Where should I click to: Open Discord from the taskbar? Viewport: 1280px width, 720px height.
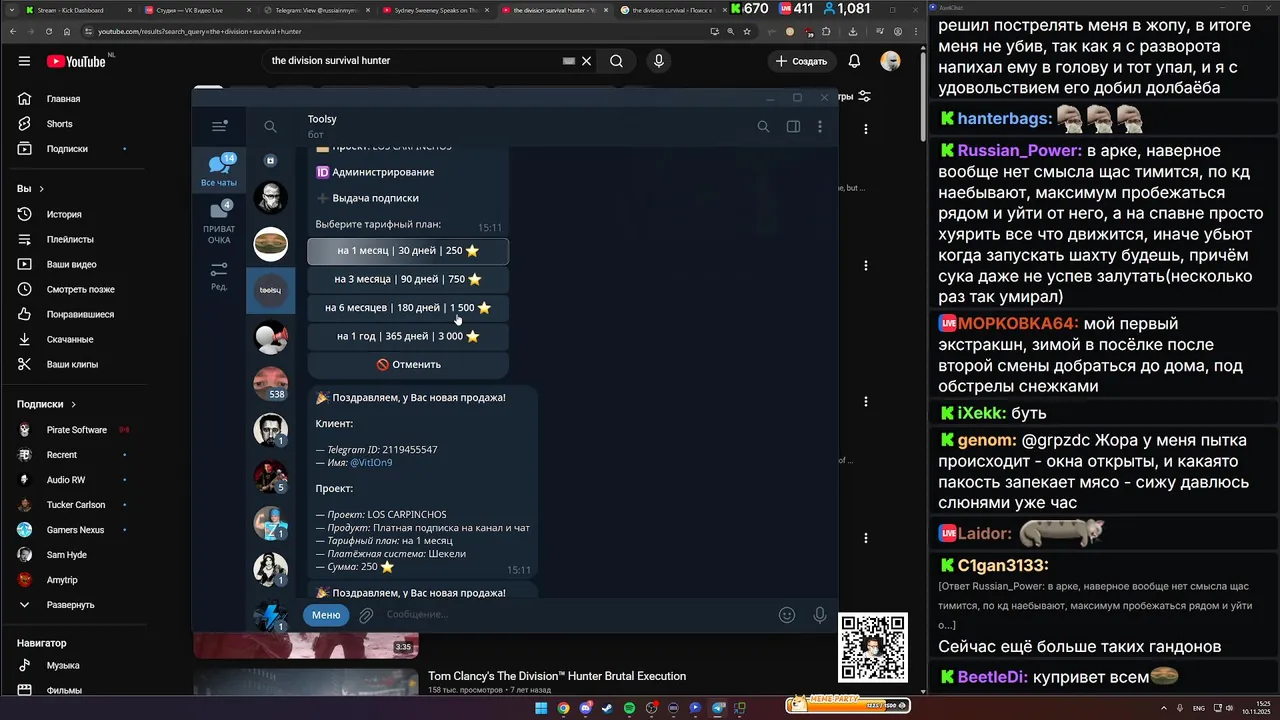586,708
